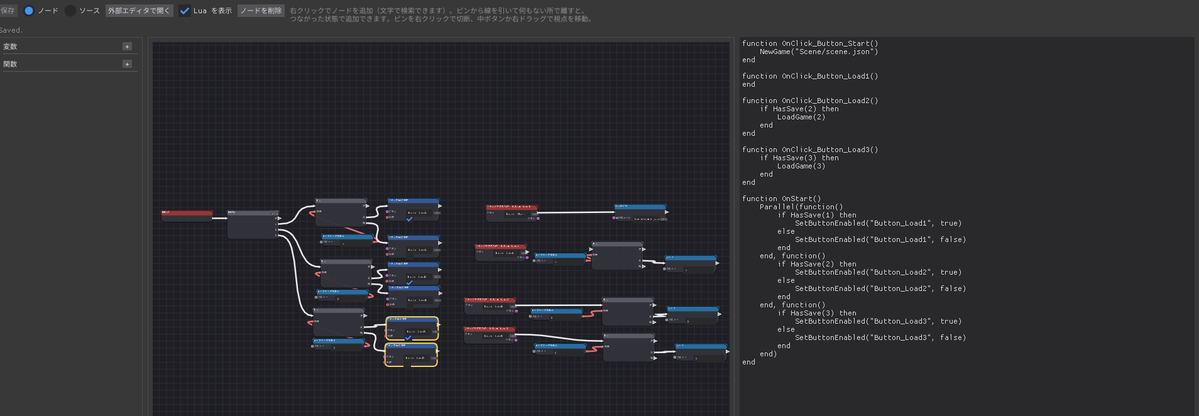This screenshot has width=1199, height=416.
Task: Uncheck the checkbox inside the upper yellow-highlighted node
Action: tap(409, 337)
